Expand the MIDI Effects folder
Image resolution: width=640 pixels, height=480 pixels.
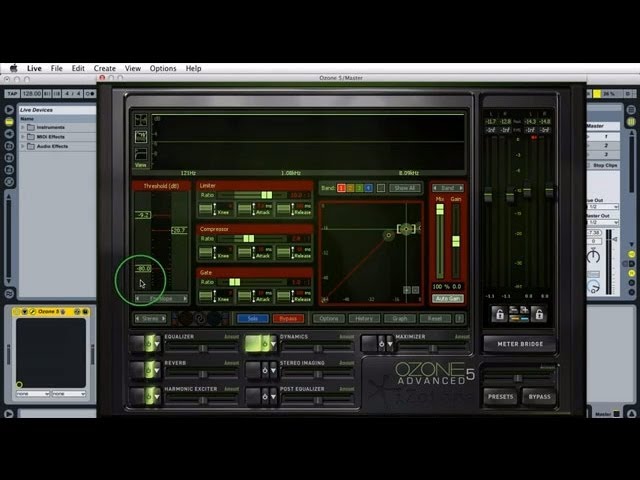click(x=23, y=137)
